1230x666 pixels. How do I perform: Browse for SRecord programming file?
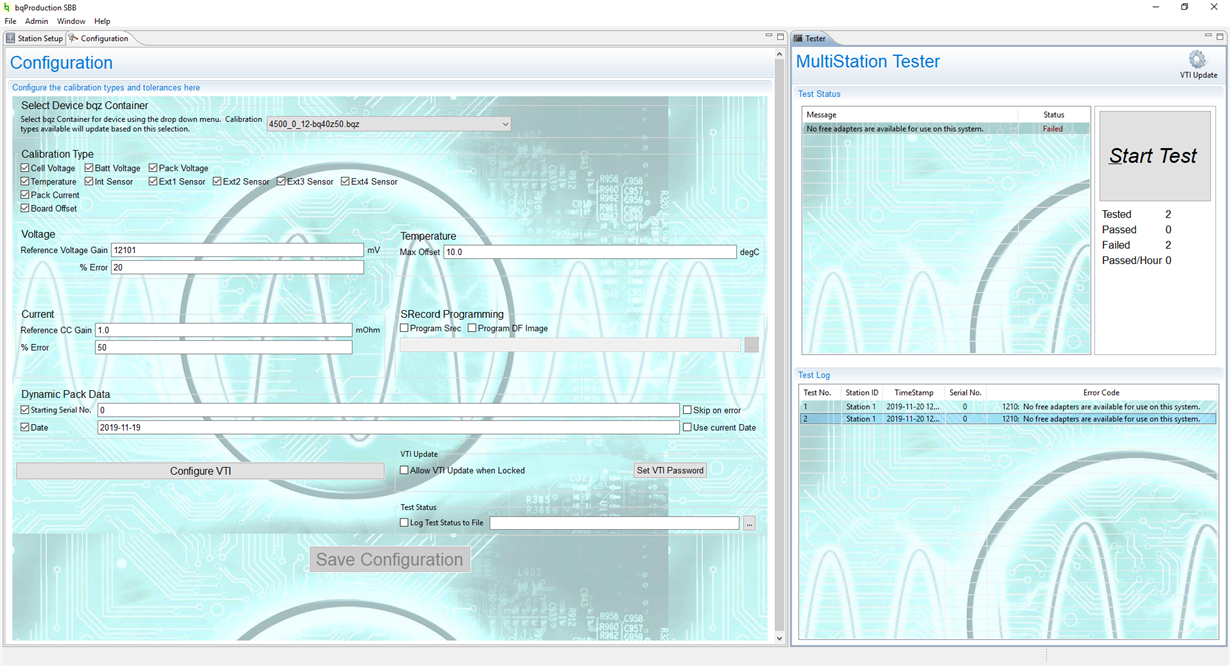tap(752, 345)
